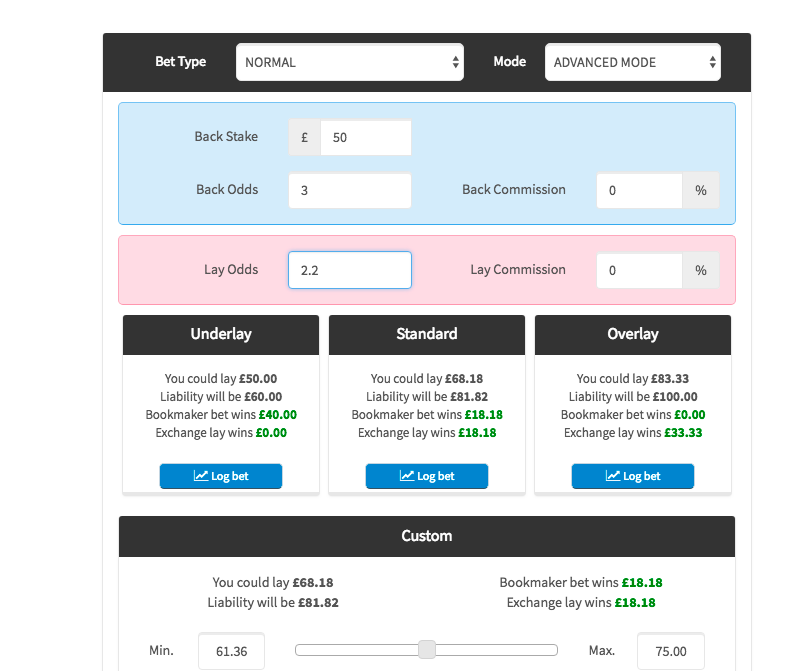Screen dimensions: 810x671
Task: Click the chart icon on Standard's Log bet
Action: (x=407, y=475)
